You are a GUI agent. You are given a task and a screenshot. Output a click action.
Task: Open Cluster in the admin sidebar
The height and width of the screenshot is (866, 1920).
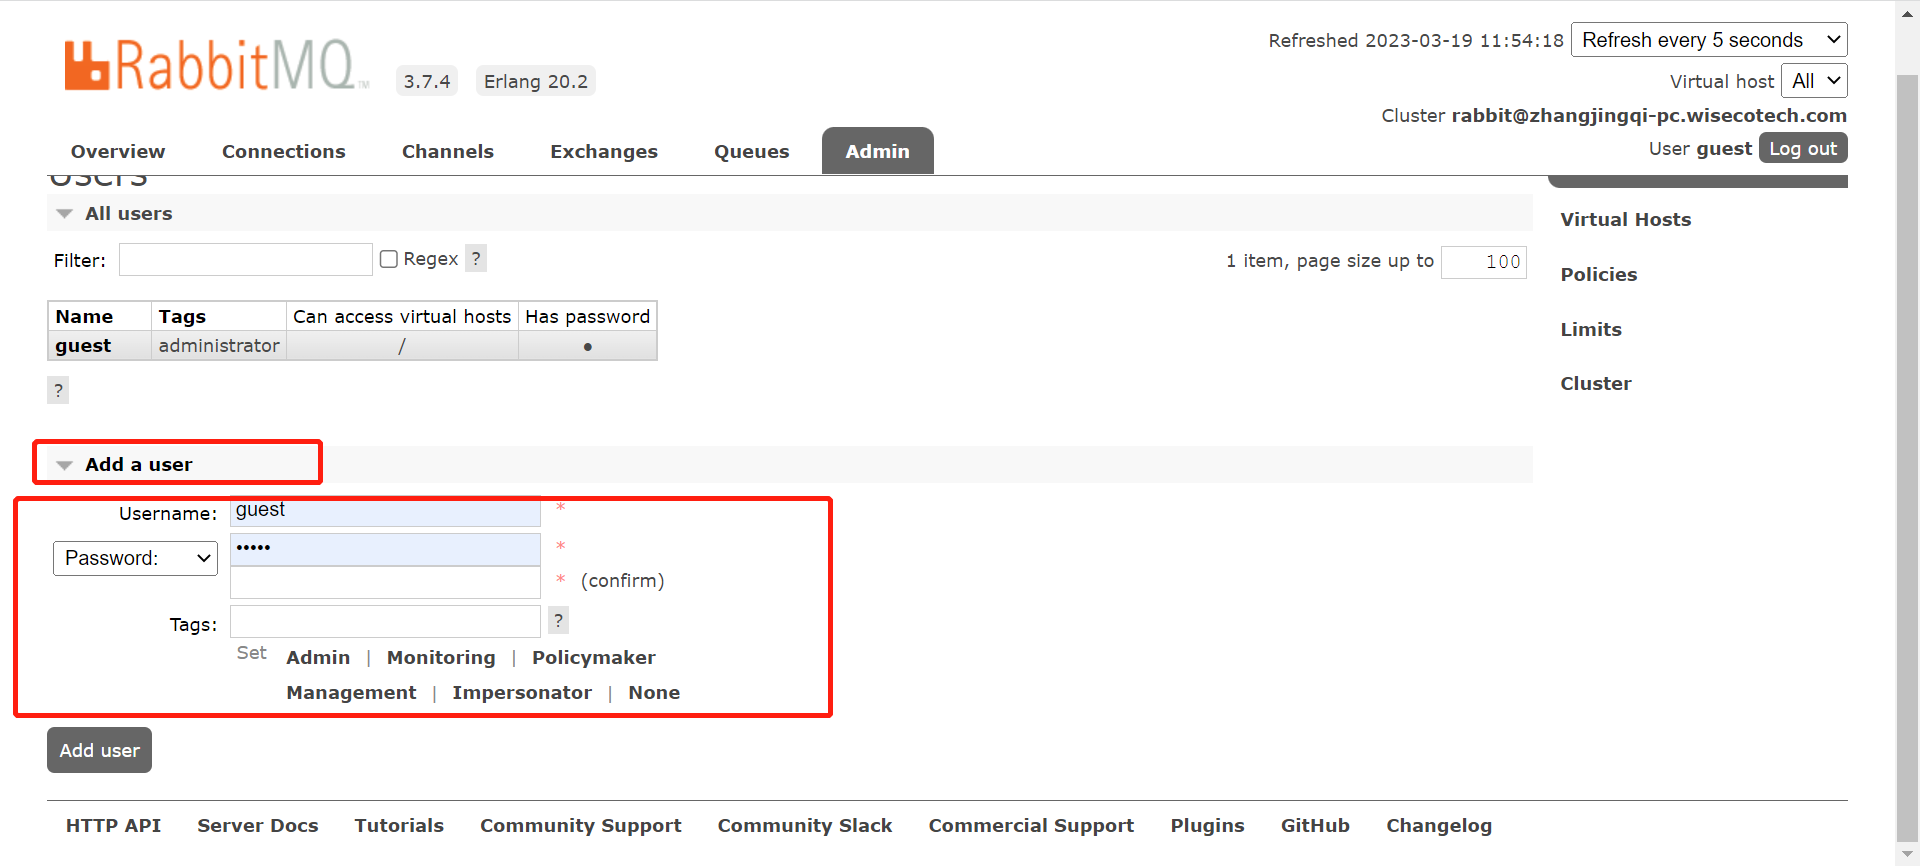pos(1596,384)
